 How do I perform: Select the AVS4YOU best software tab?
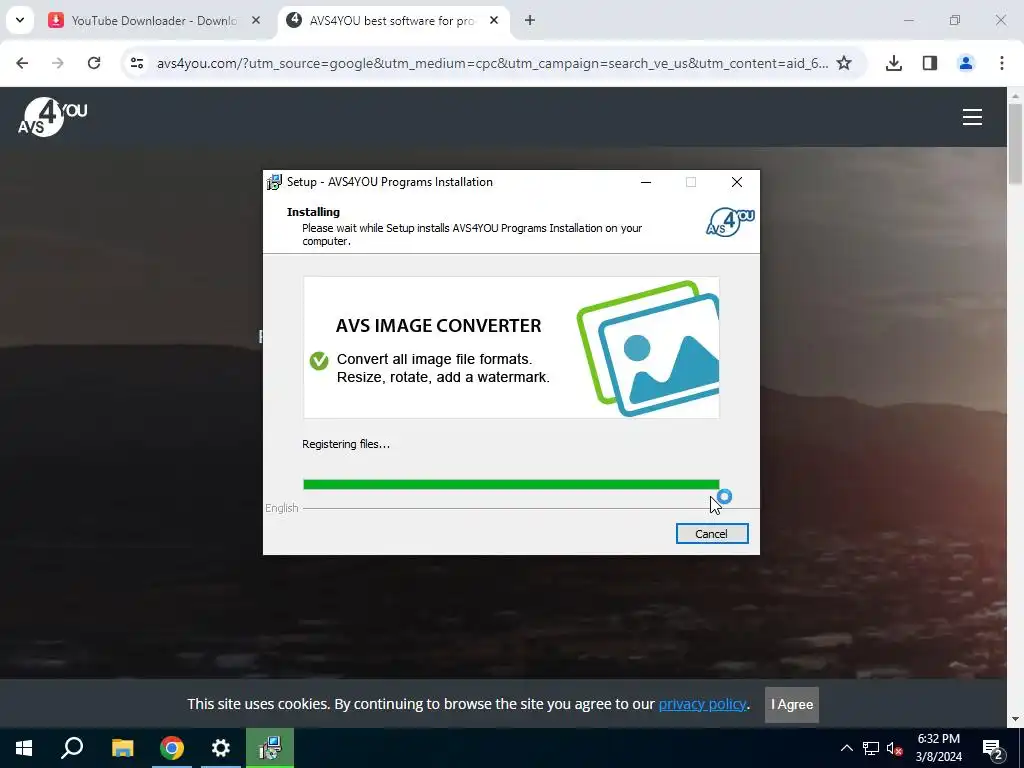392,20
